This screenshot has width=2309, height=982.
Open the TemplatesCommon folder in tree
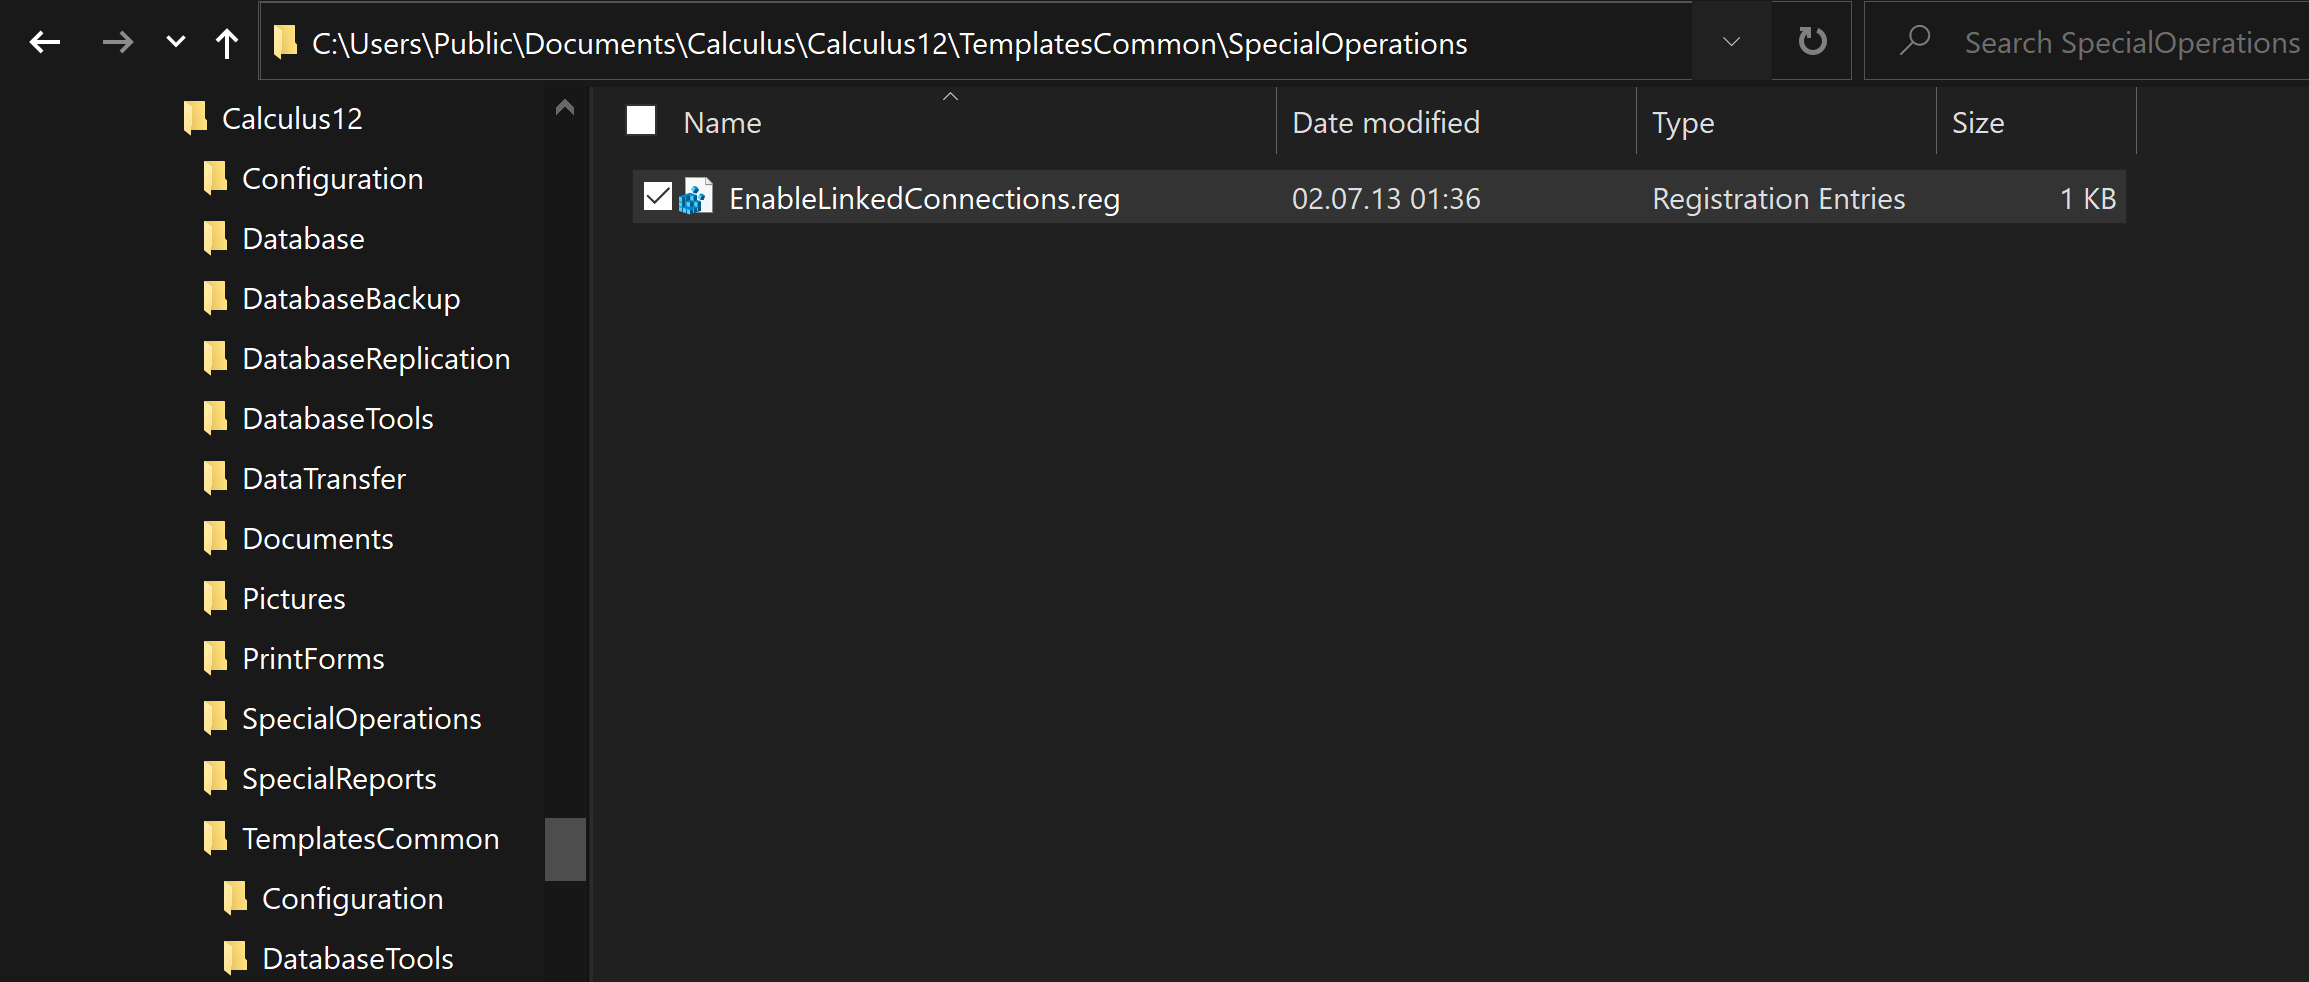(x=370, y=838)
